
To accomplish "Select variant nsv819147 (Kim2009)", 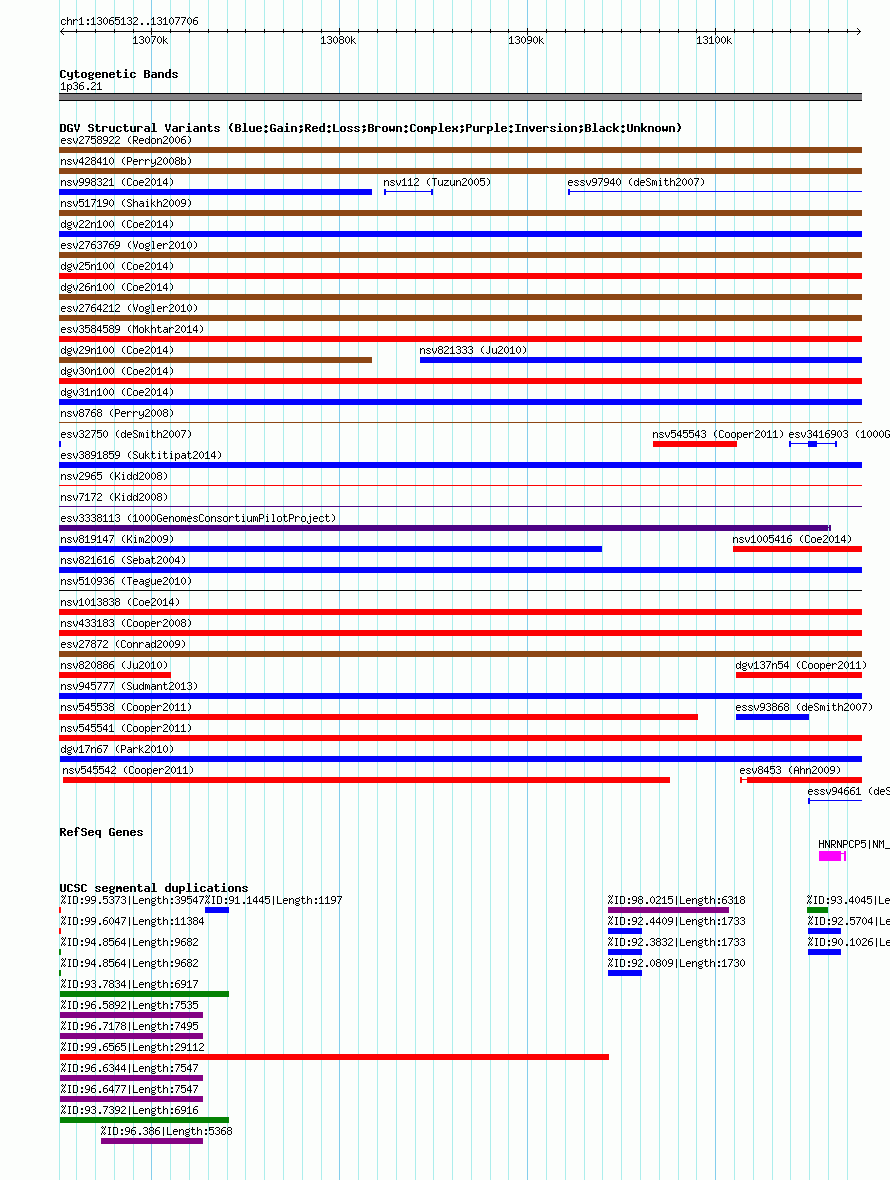I will [x=117, y=540].
